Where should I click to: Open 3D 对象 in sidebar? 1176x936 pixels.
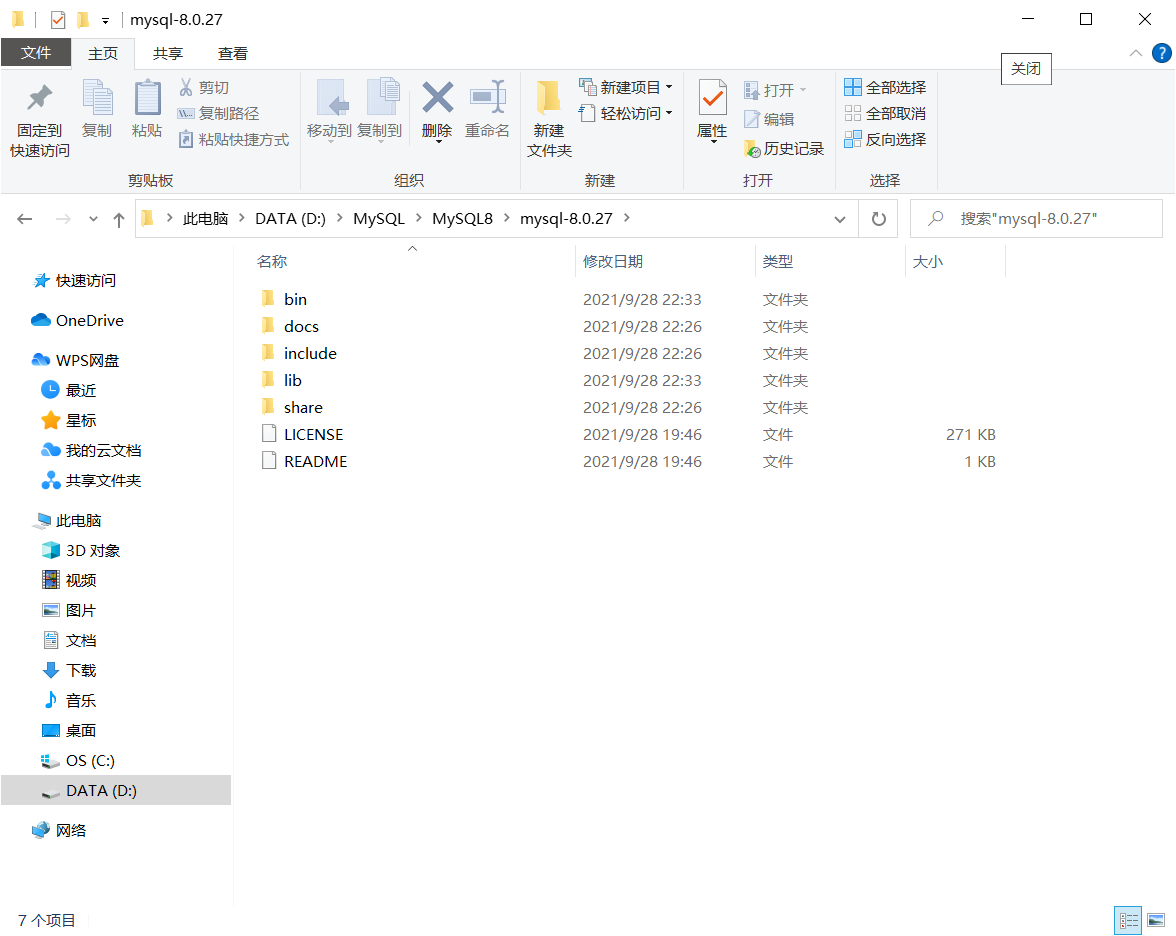pyautogui.click(x=81, y=550)
